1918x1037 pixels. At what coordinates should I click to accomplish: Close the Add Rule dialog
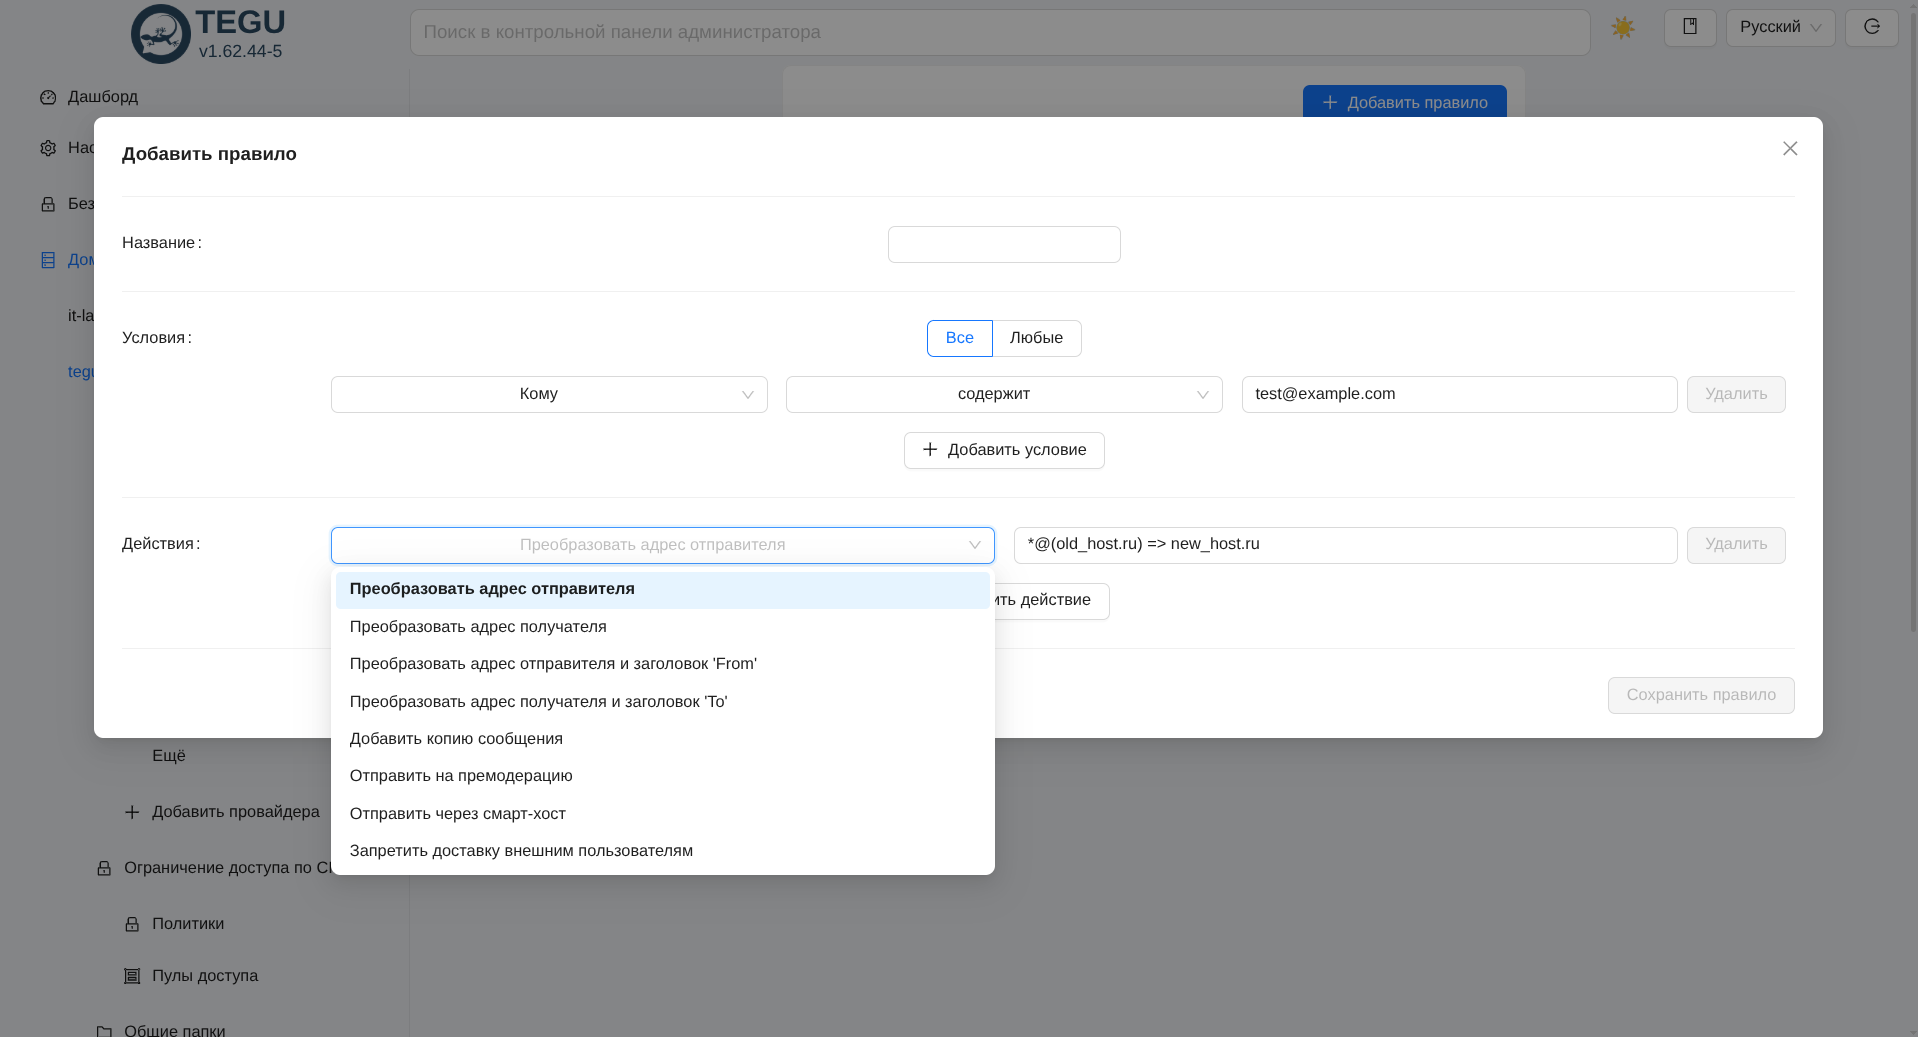(1789, 149)
